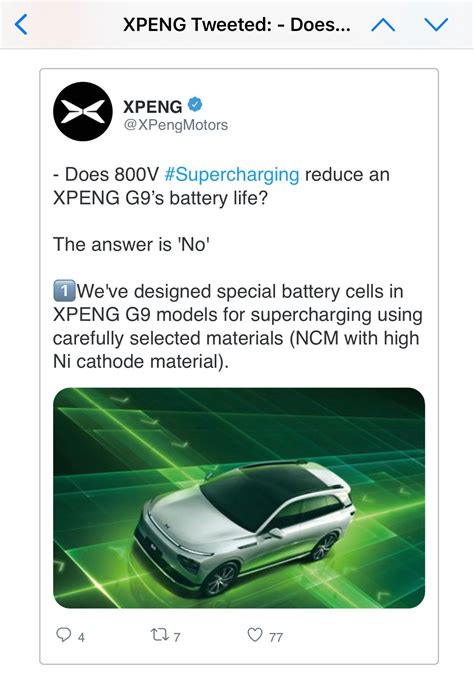The height and width of the screenshot is (679, 474).
Task: Click the "XPENG Tweeted: - Does..." header title
Action: [237, 25]
